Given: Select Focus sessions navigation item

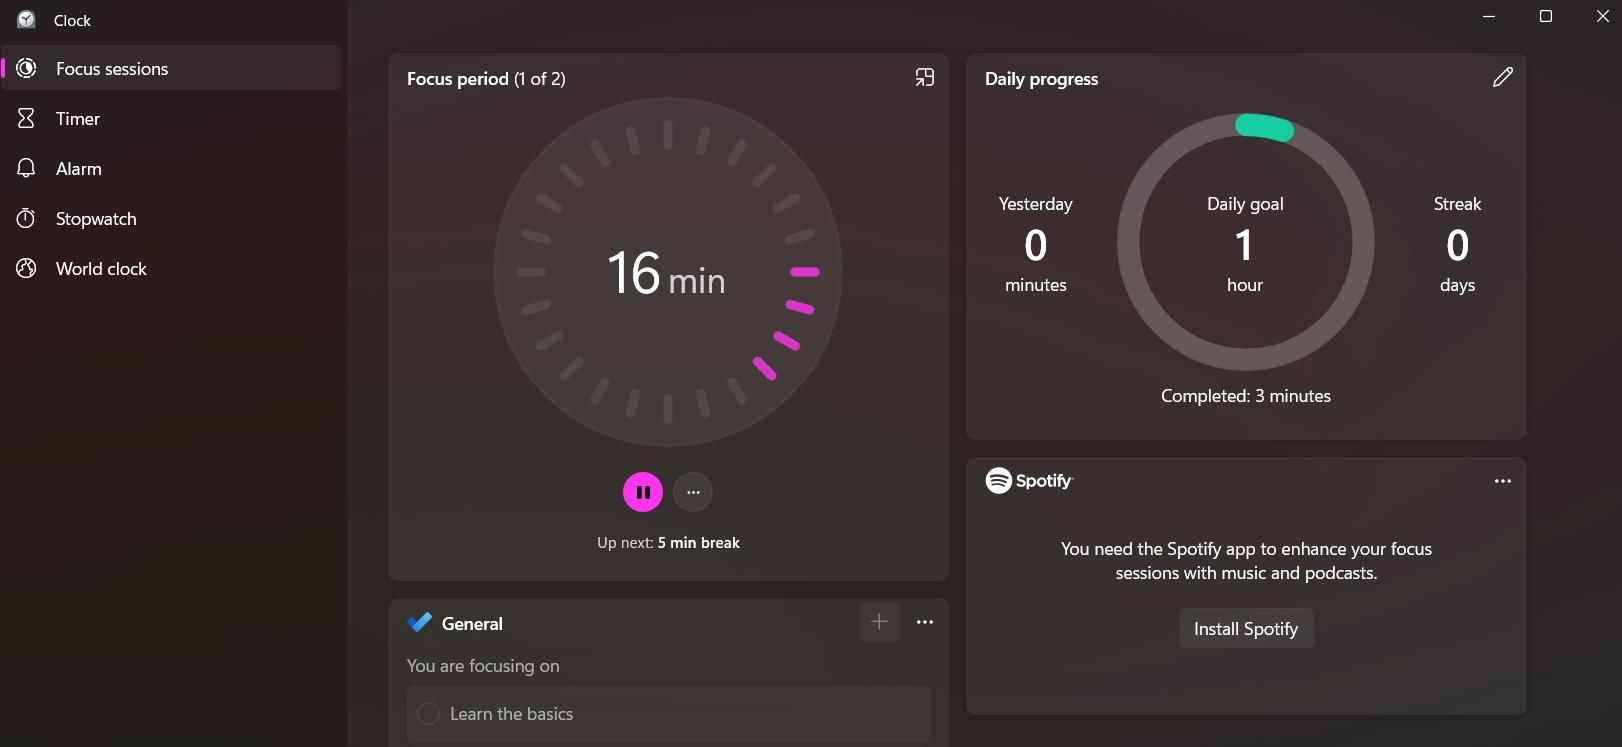Looking at the screenshot, I should (111, 69).
